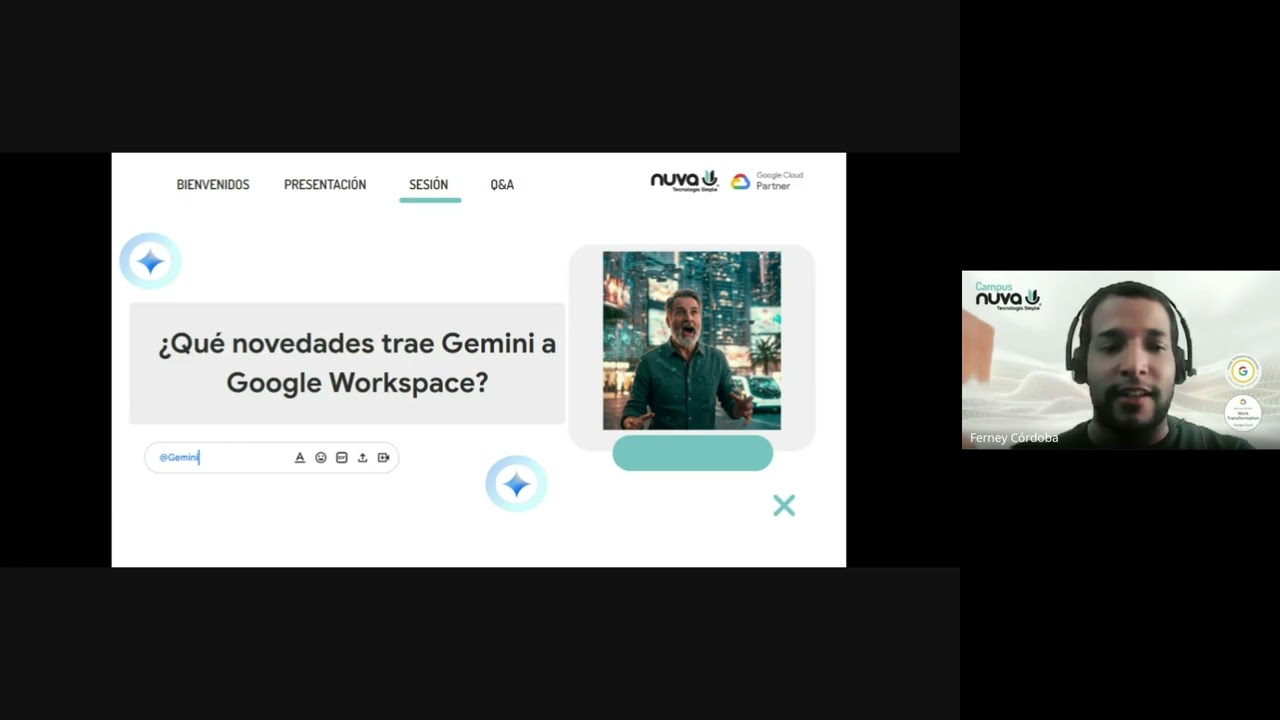The height and width of the screenshot is (720, 1280).
Task: Click the add video meeting icon
Action: click(383, 457)
